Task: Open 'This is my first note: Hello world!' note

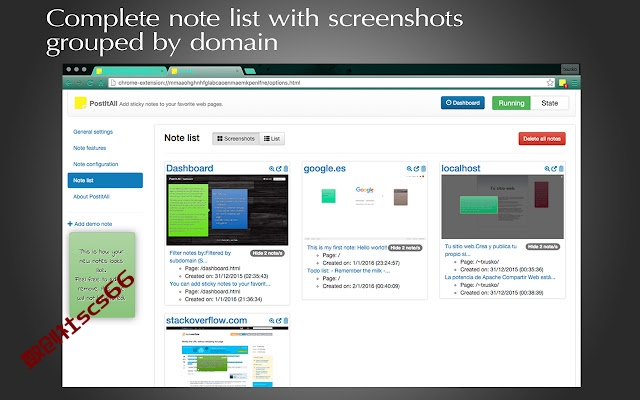Action: tap(347, 247)
